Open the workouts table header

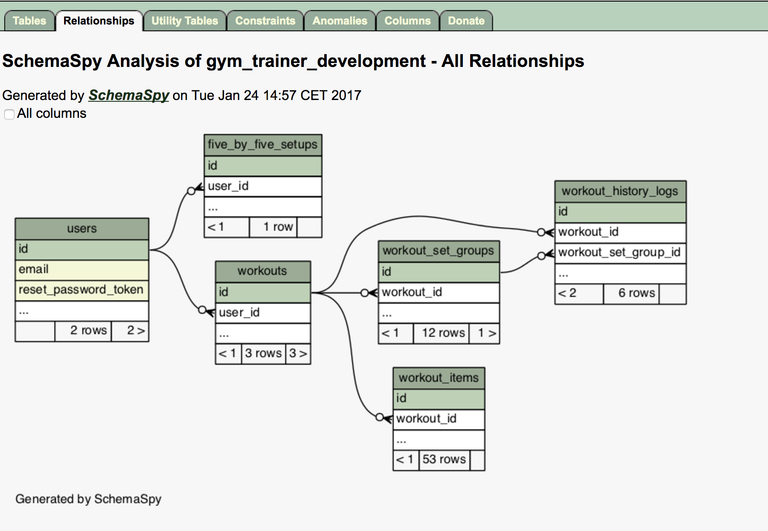point(263,271)
